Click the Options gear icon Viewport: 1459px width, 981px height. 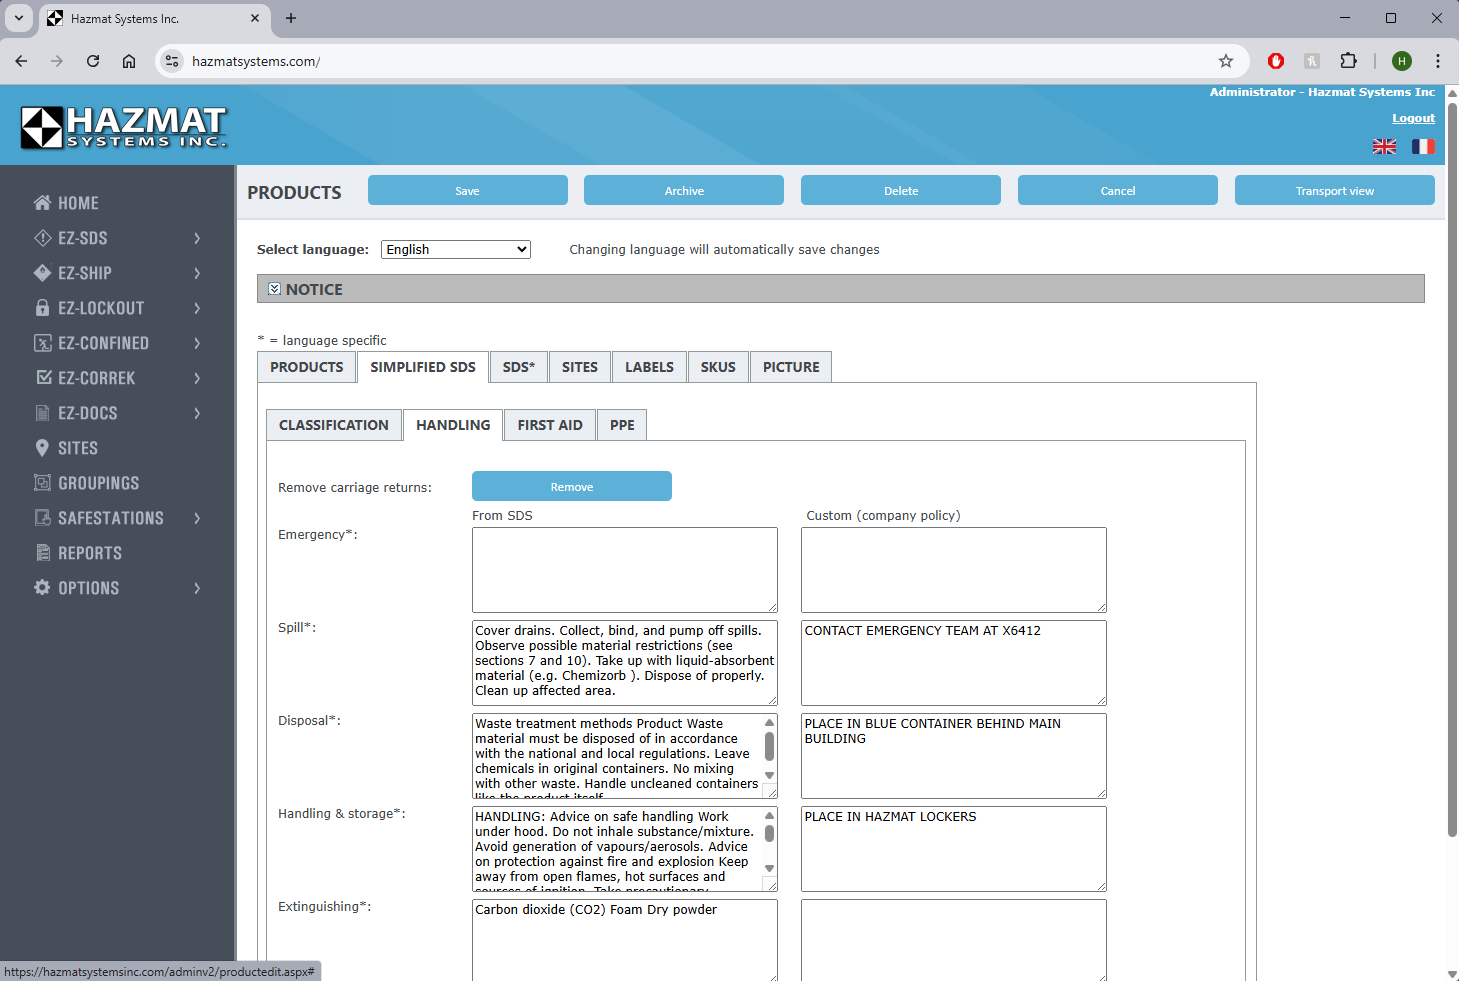tap(42, 588)
